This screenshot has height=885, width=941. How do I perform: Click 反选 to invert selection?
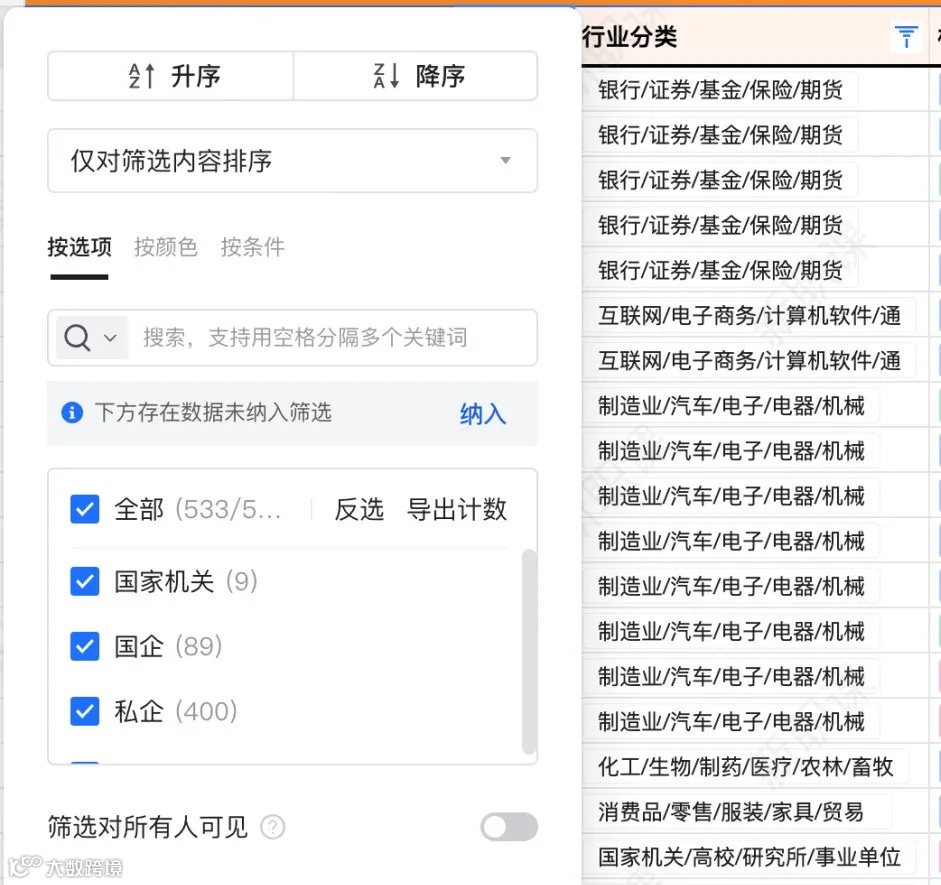point(359,509)
